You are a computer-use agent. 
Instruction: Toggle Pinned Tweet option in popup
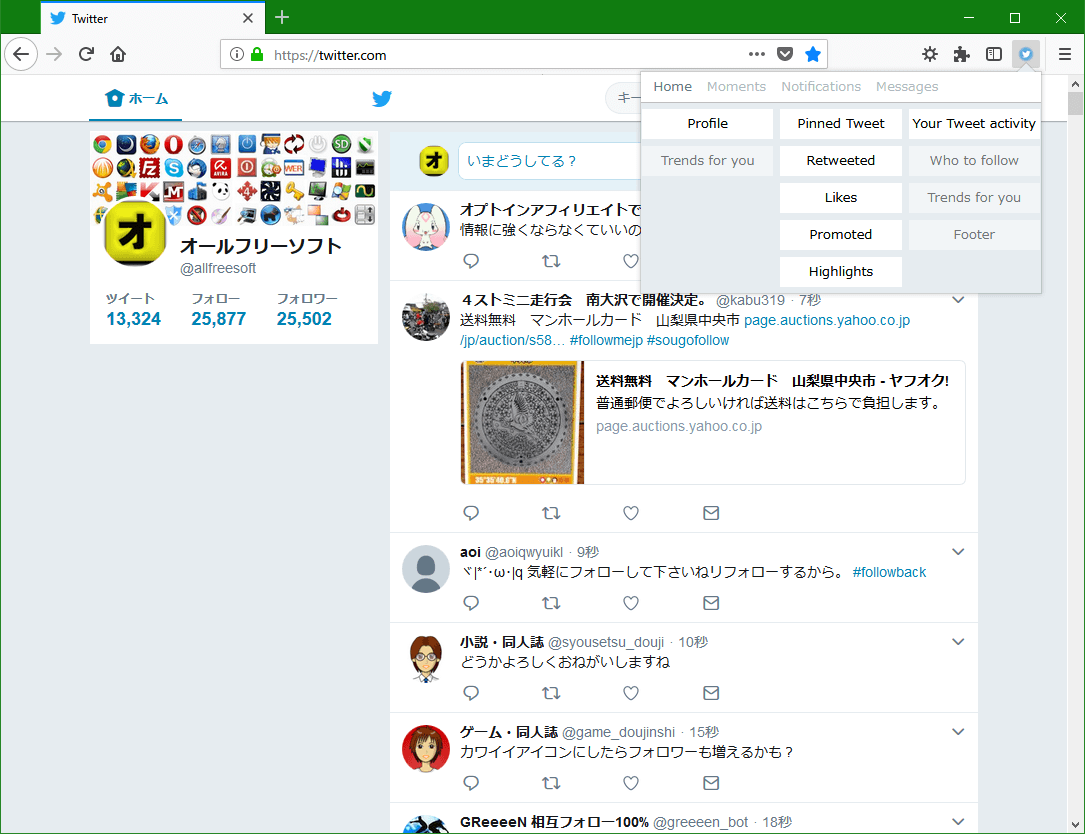(x=841, y=123)
